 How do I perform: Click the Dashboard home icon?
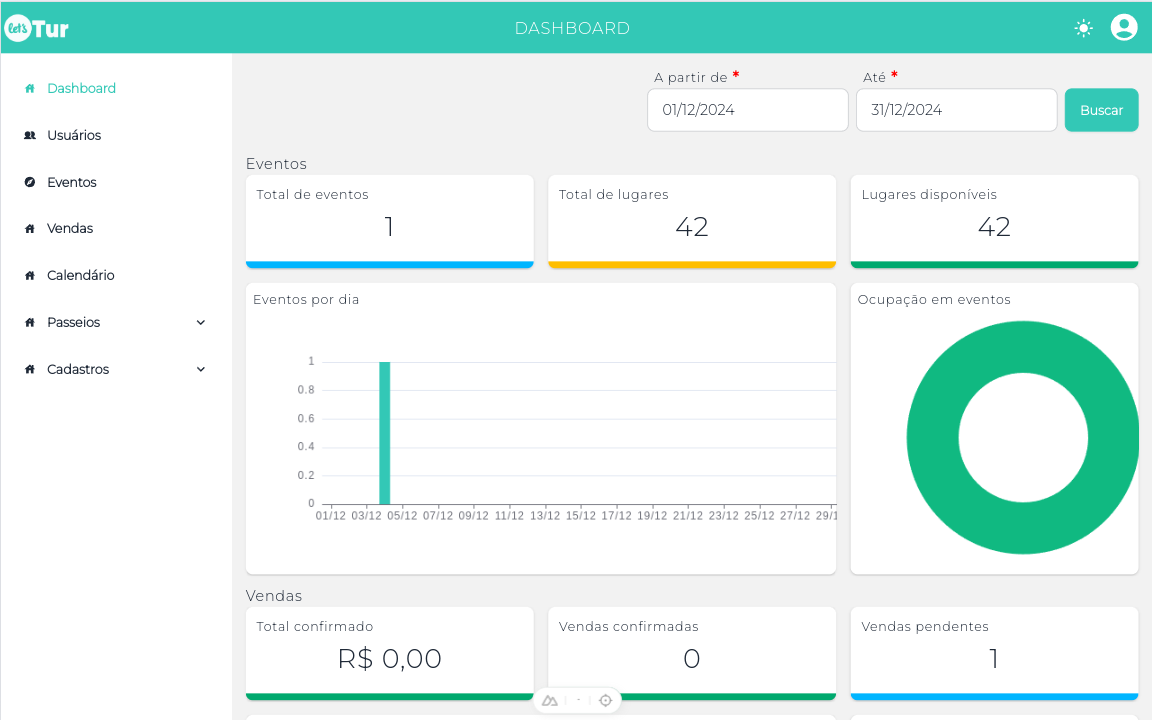click(28, 88)
